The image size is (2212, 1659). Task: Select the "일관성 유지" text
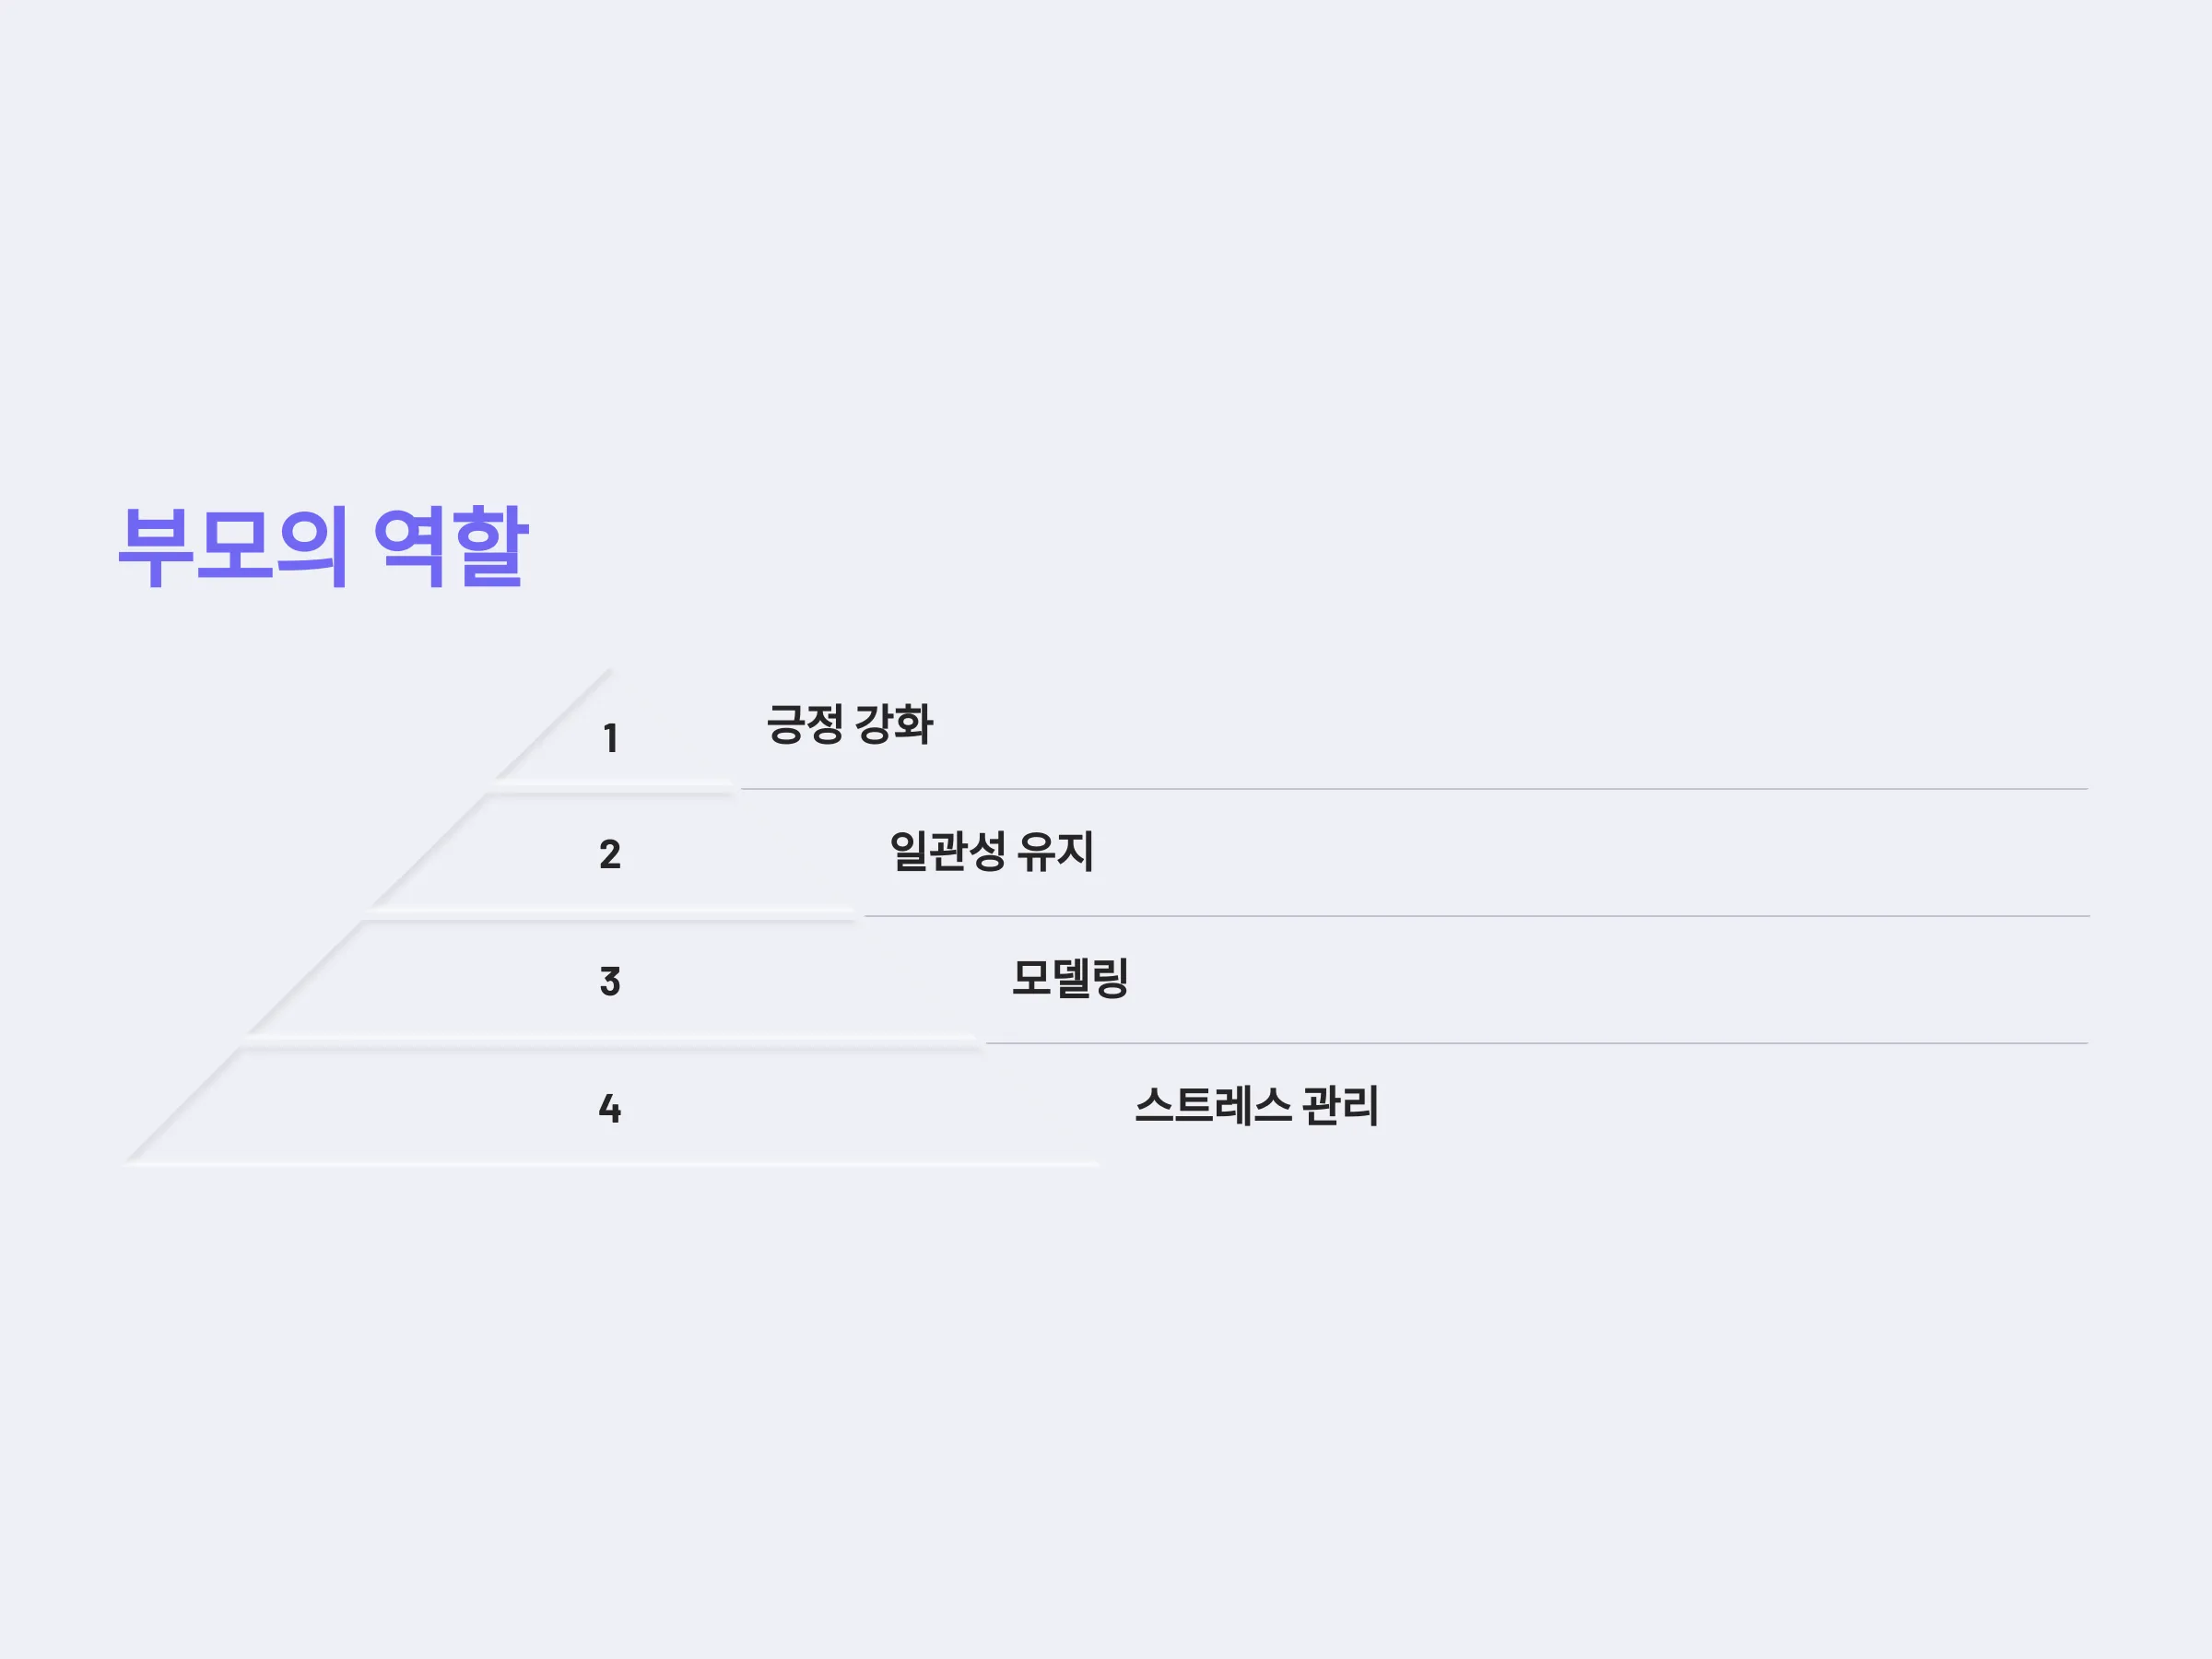tap(991, 851)
